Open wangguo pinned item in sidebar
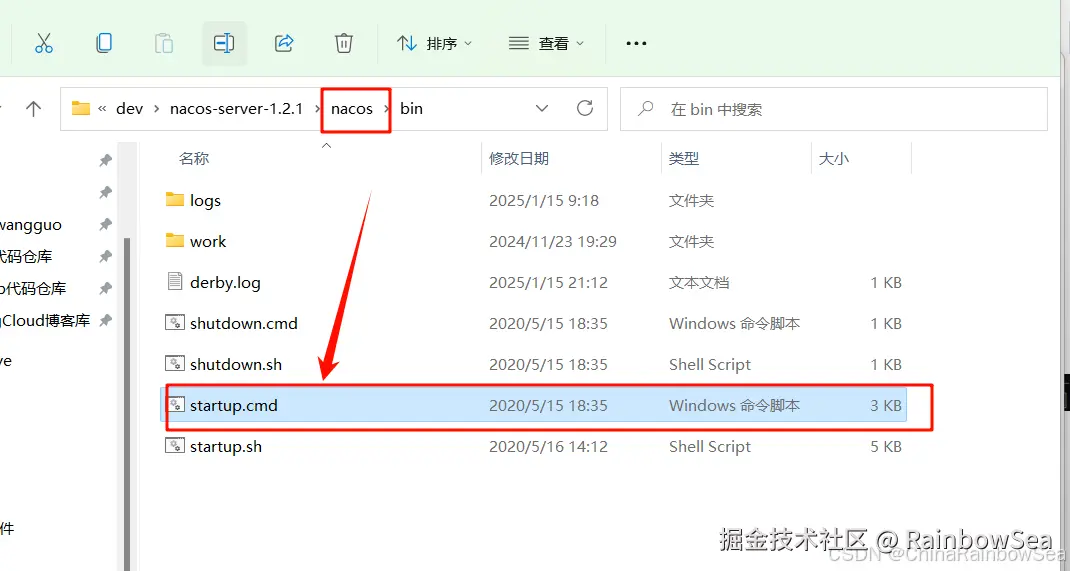 click(x=31, y=224)
